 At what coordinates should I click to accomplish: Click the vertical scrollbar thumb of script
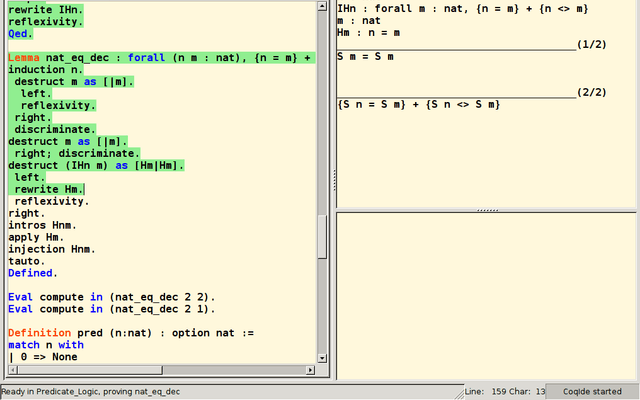point(322,237)
